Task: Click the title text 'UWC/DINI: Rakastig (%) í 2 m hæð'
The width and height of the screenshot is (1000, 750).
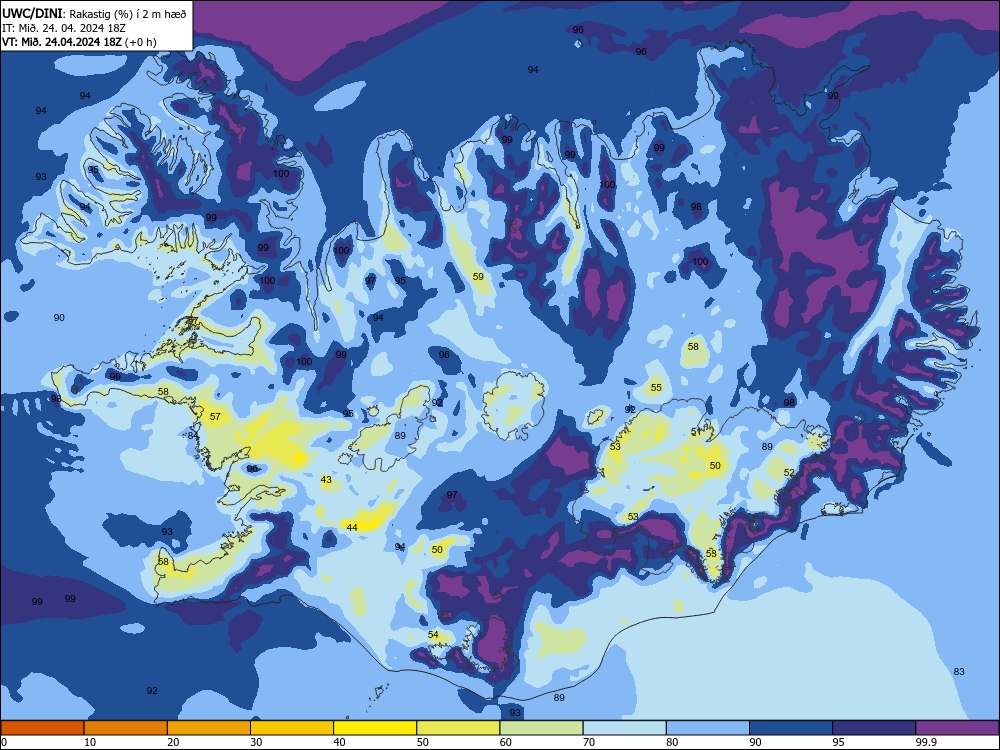Action: [94, 14]
